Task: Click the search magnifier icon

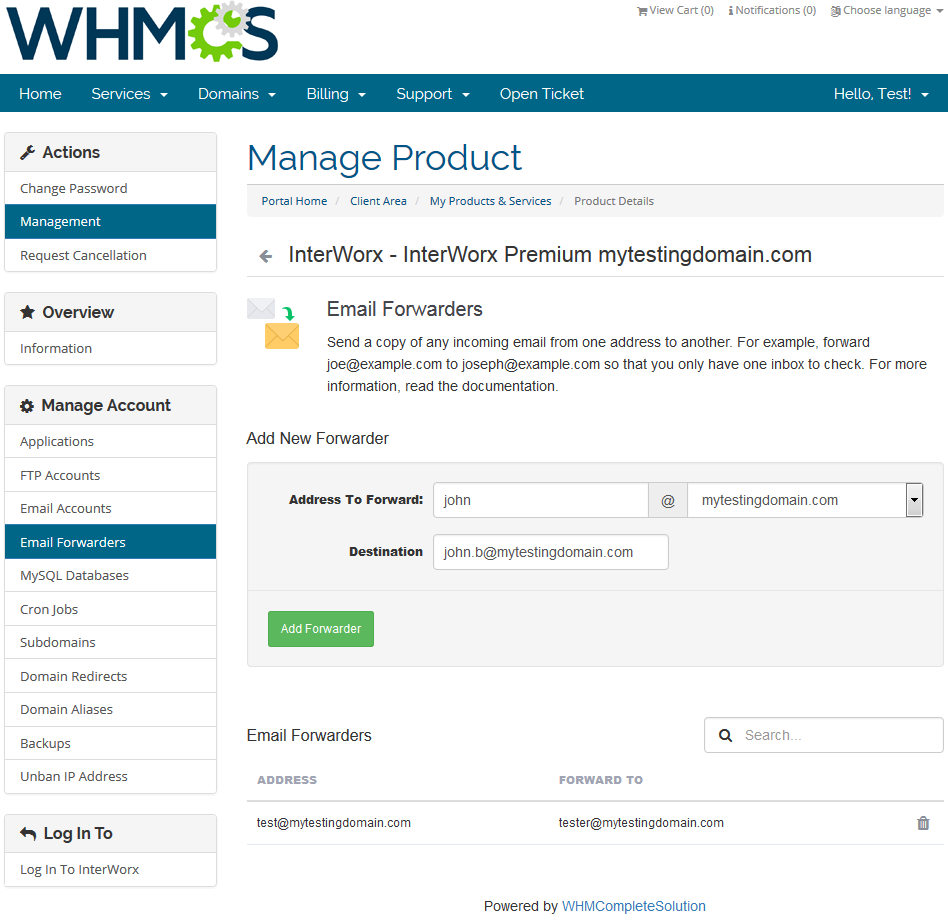Action: pyautogui.click(x=725, y=735)
